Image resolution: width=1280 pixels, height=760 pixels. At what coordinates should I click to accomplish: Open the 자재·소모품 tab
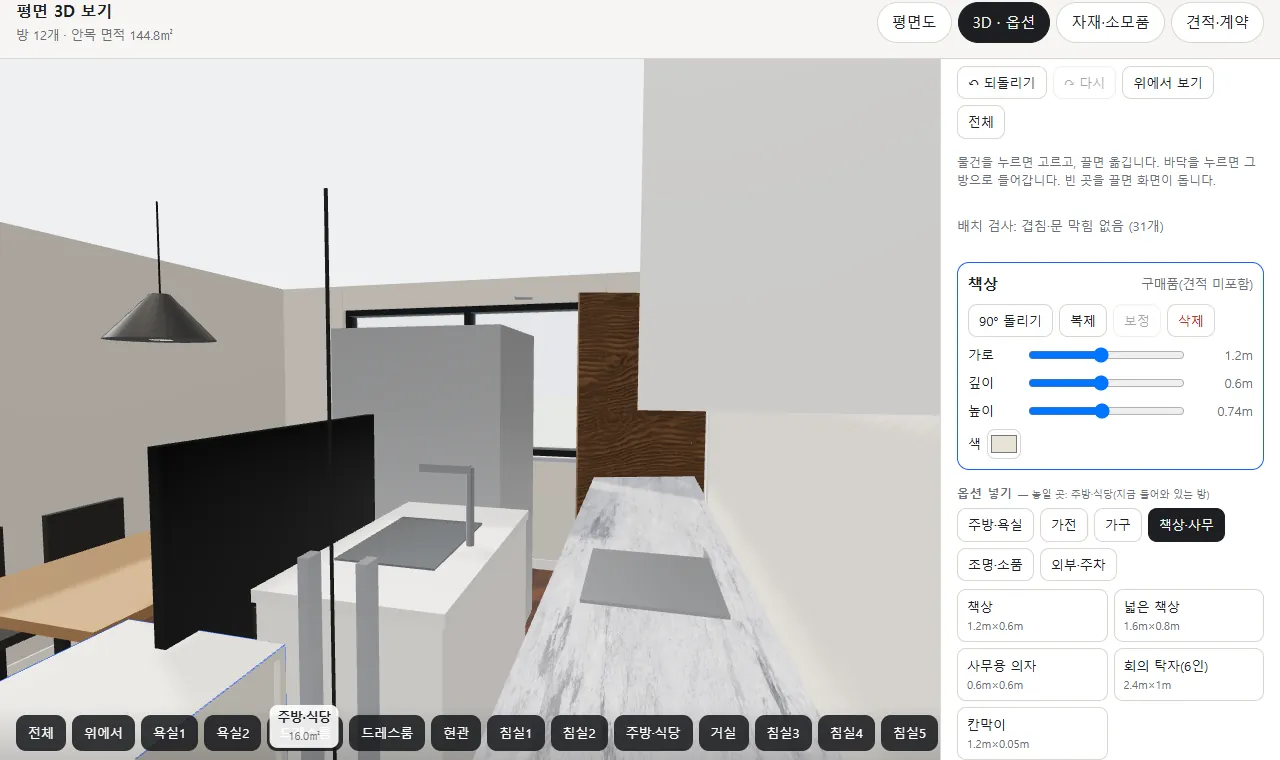(1111, 22)
